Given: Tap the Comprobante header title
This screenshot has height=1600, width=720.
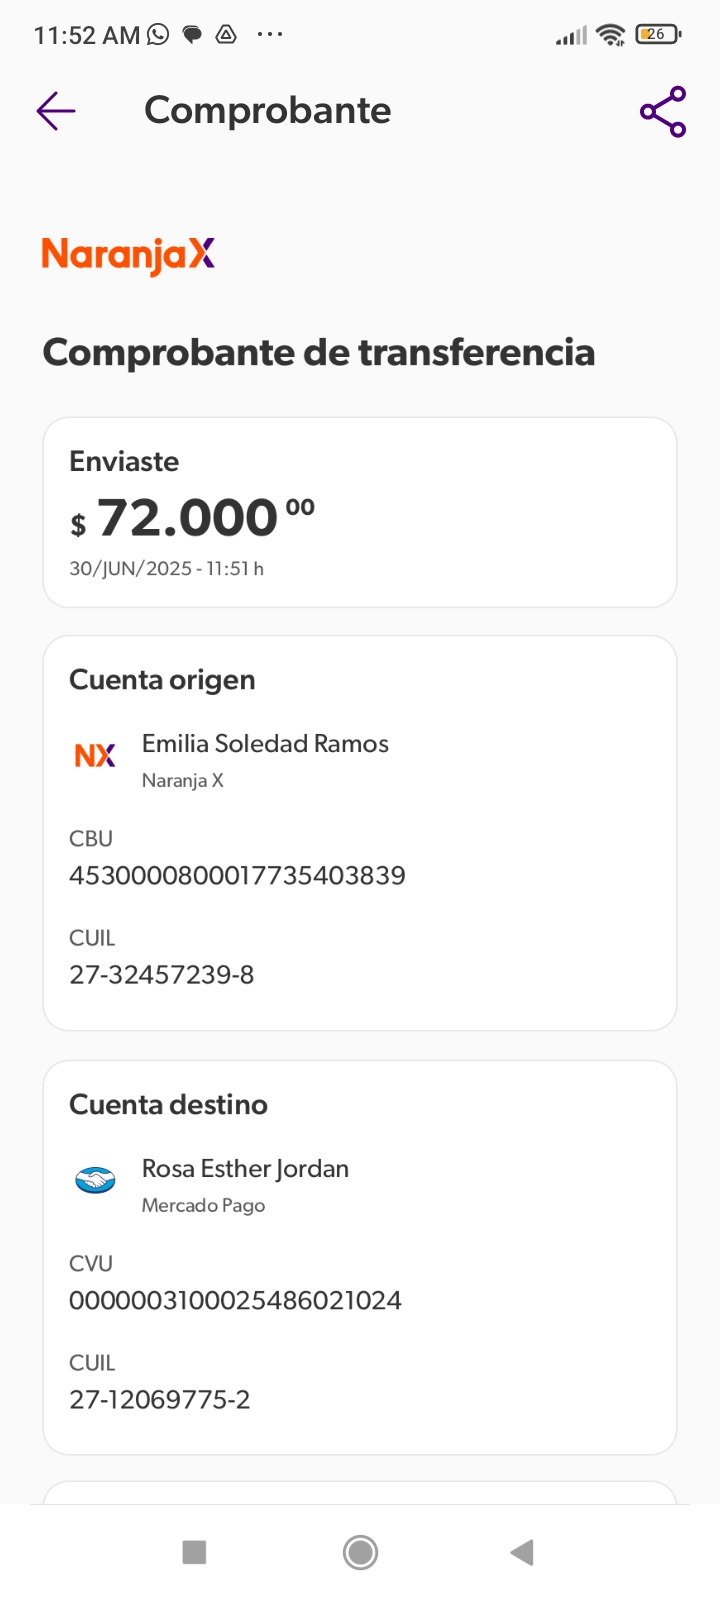Looking at the screenshot, I should (x=267, y=111).
